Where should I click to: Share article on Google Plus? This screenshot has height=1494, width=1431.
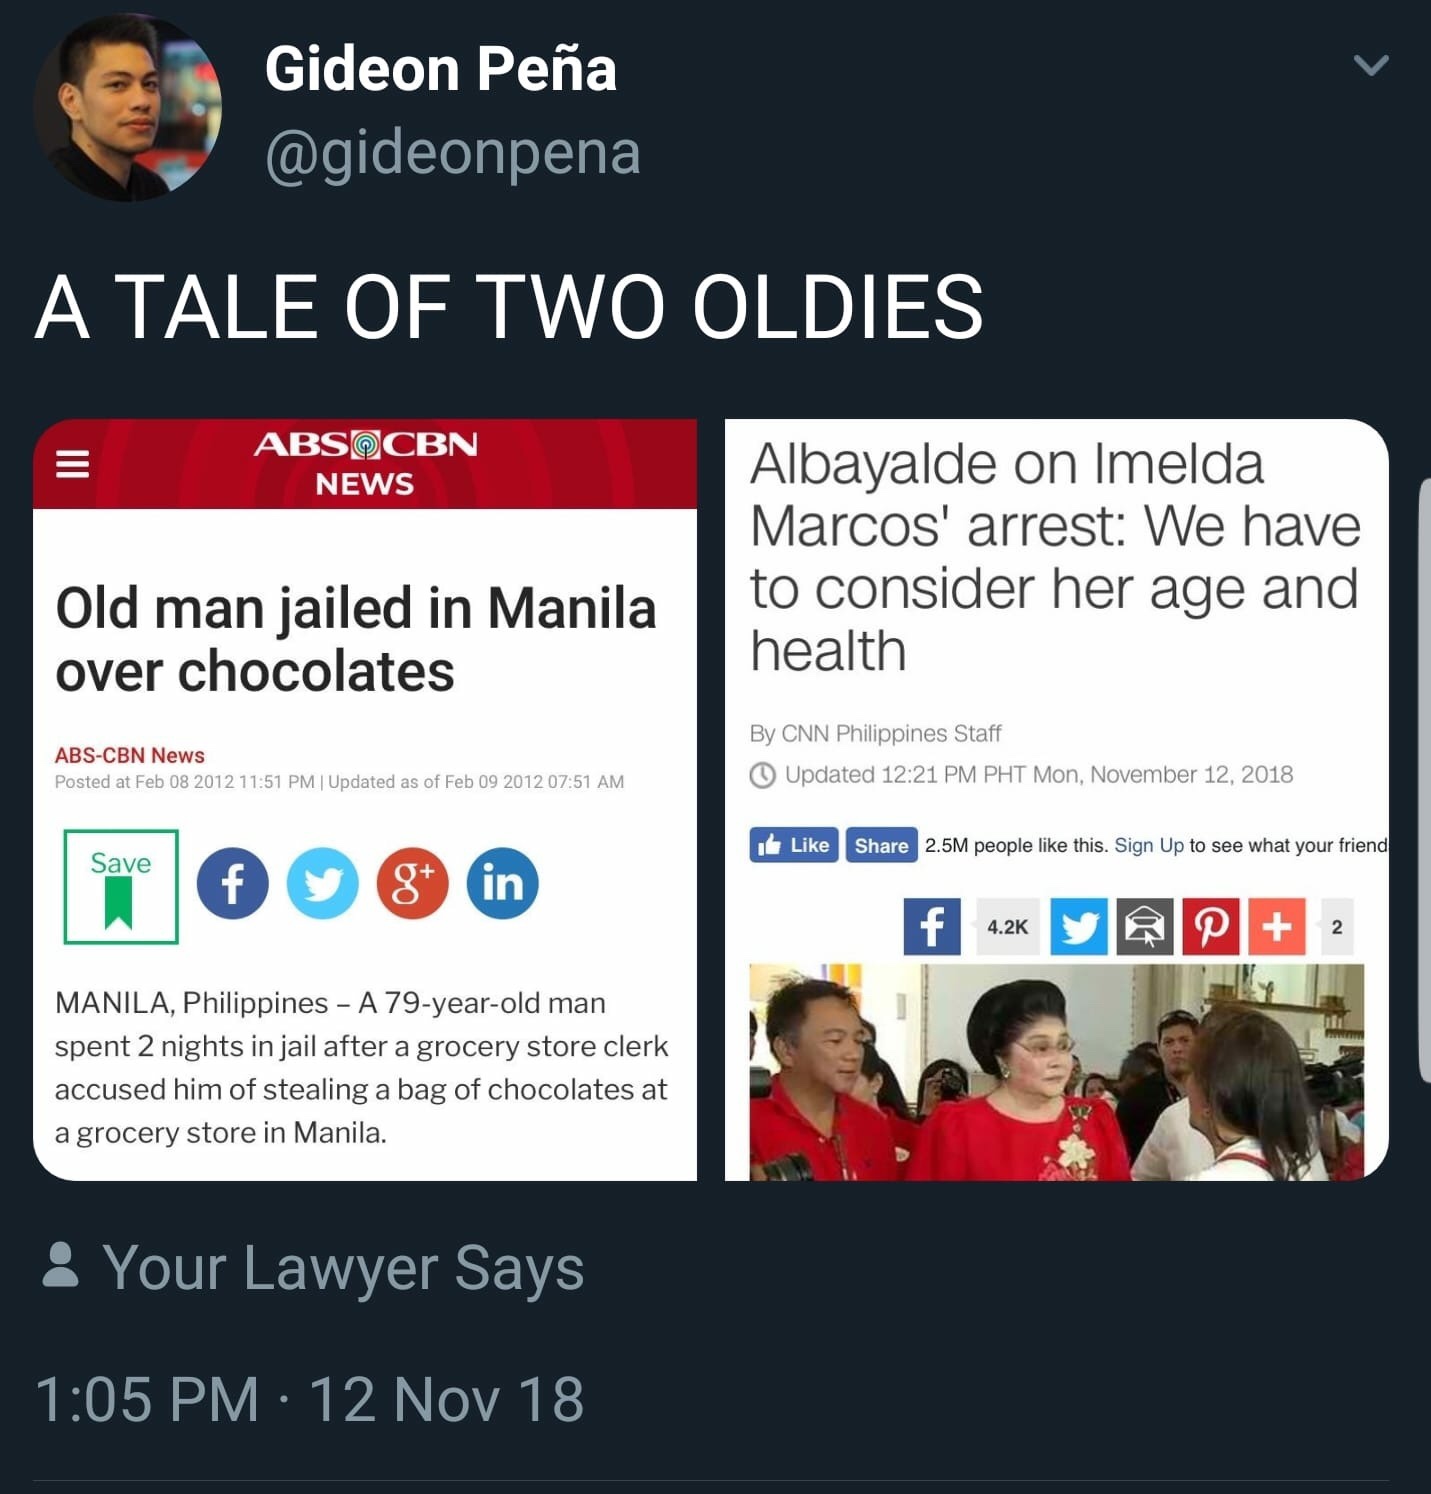(x=412, y=884)
